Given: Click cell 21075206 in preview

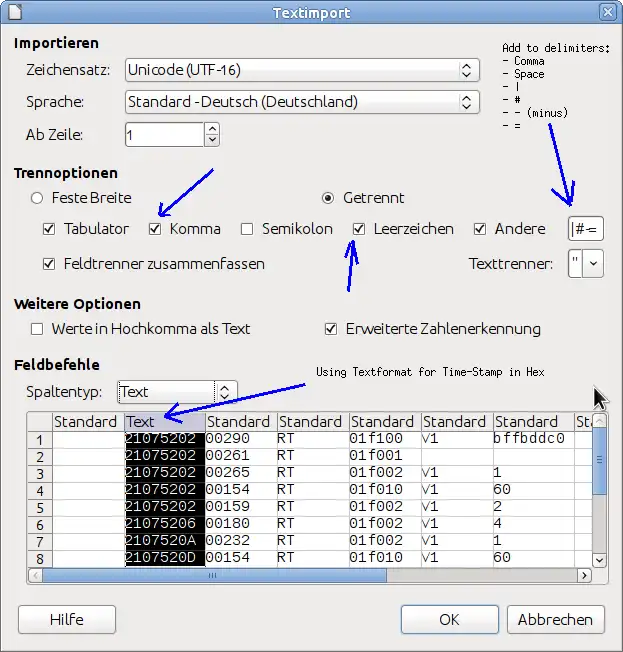Looking at the screenshot, I should pos(165,524).
